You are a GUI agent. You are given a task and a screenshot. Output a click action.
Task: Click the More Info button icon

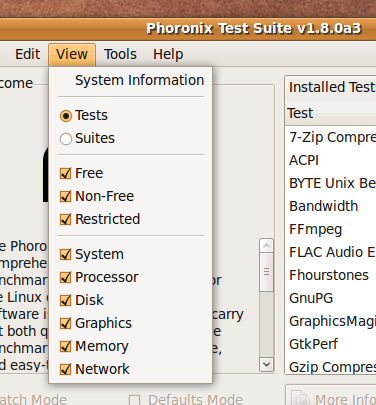tap(301, 398)
